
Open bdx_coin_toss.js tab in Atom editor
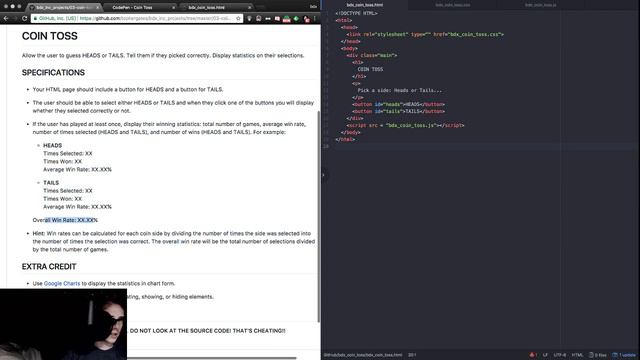(540, 5)
